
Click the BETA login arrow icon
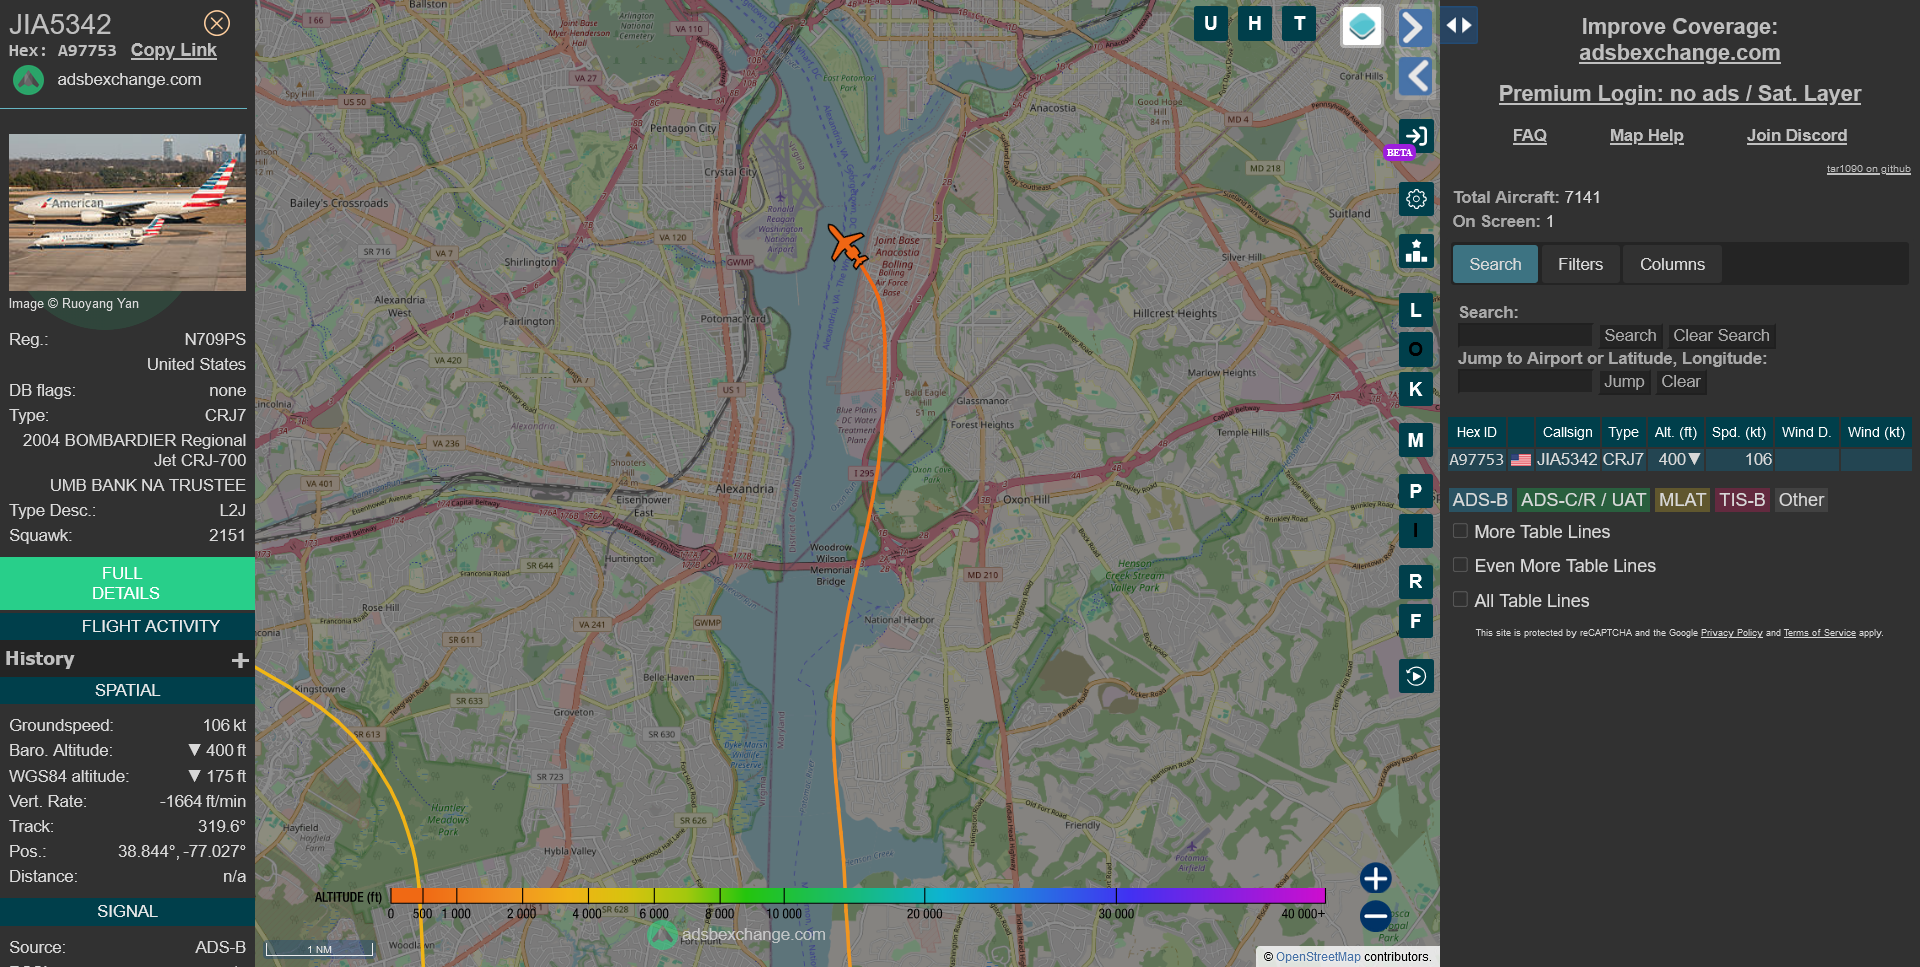(x=1416, y=135)
